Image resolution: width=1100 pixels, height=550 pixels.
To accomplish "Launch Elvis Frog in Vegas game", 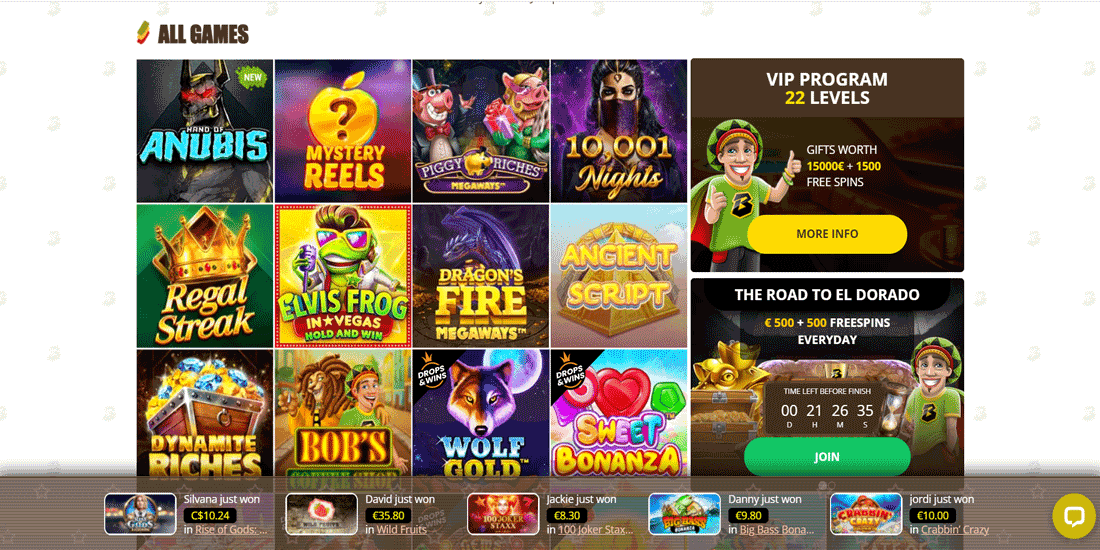I will (x=343, y=276).
